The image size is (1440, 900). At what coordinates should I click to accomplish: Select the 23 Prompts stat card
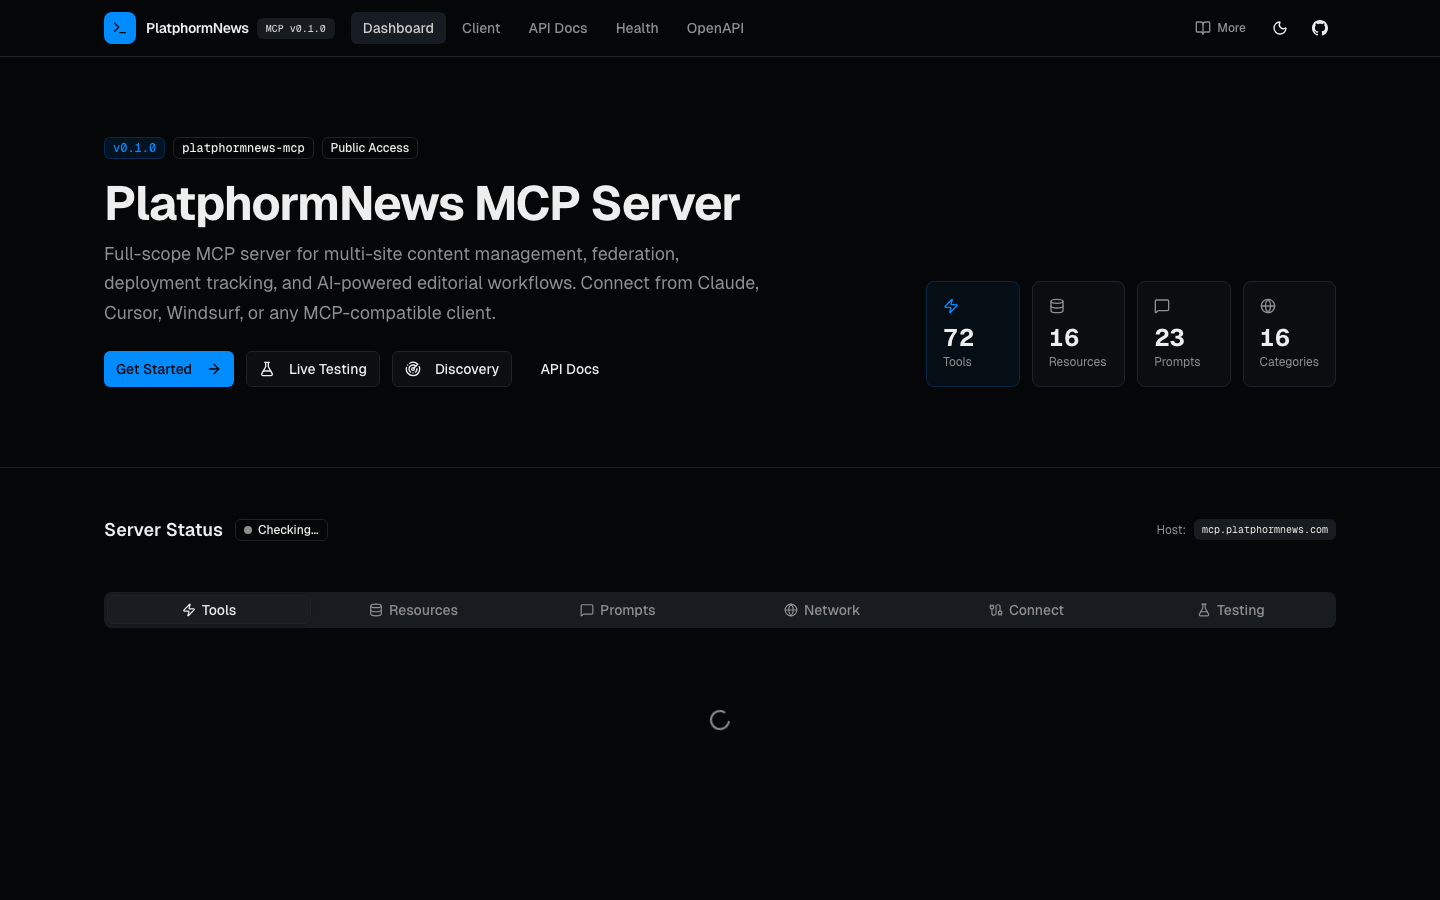click(x=1184, y=334)
